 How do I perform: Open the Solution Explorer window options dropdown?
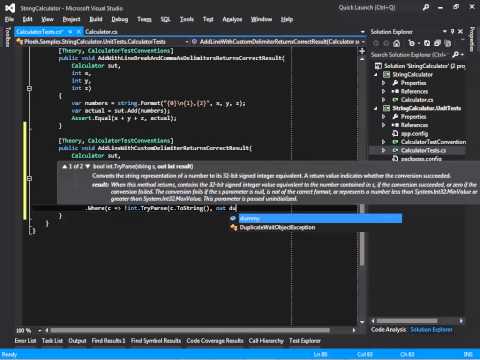(x=444, y=31)
